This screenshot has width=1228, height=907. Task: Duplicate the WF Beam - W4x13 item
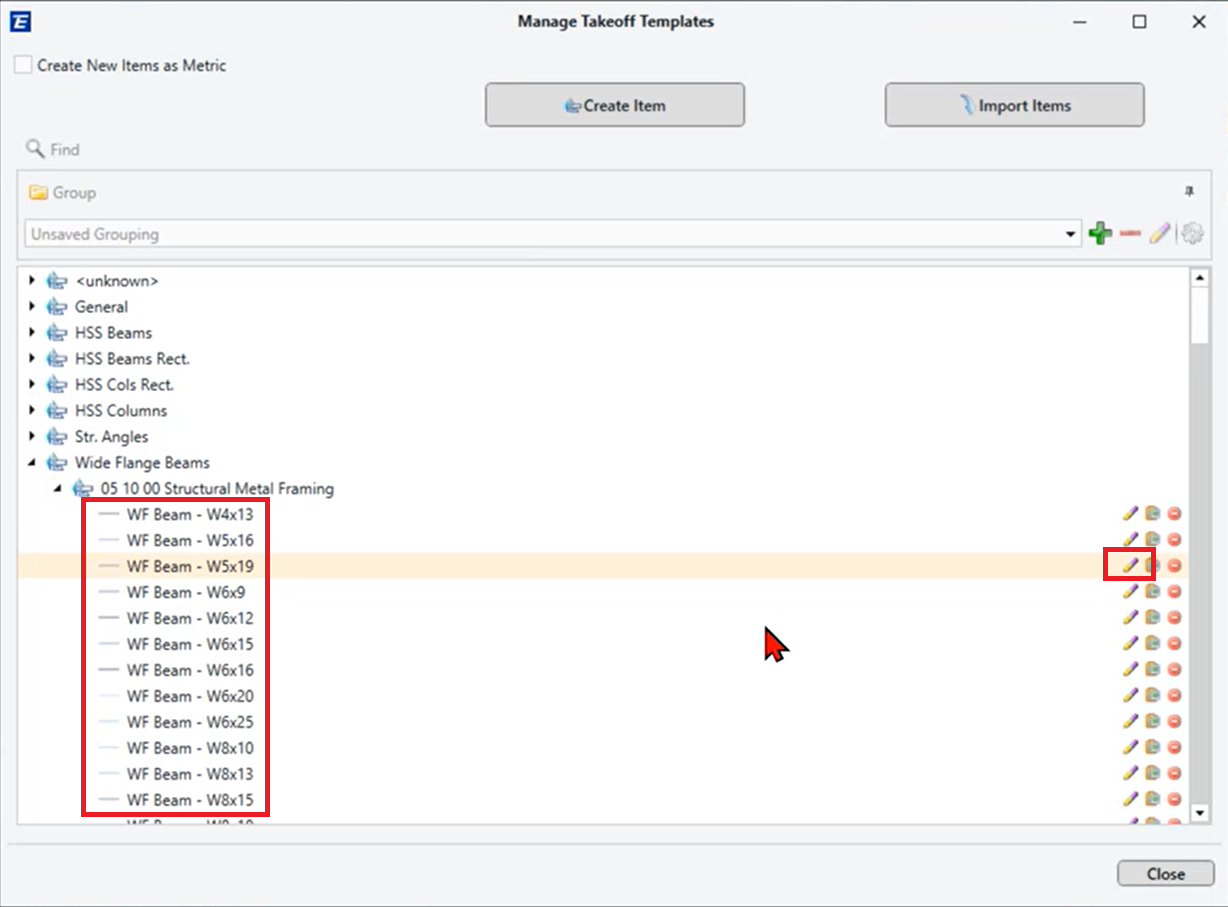(x=1151, y=514)
